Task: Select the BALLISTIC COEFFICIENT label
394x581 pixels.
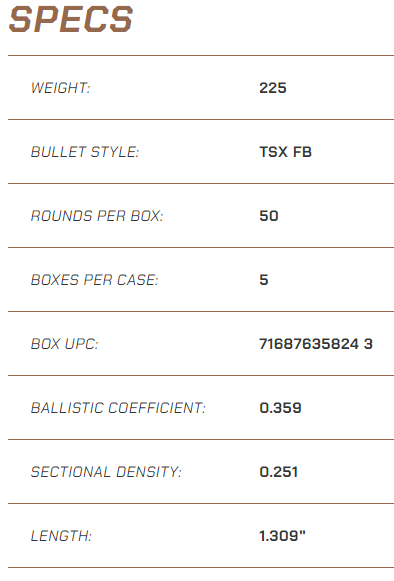Action: [118, 408]
